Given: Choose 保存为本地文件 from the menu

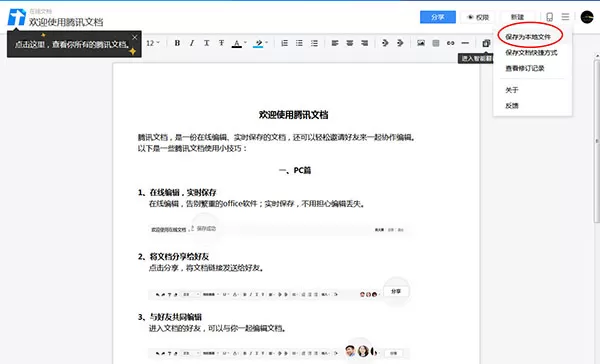Looking at the screenshot, I should coord(528,37).
